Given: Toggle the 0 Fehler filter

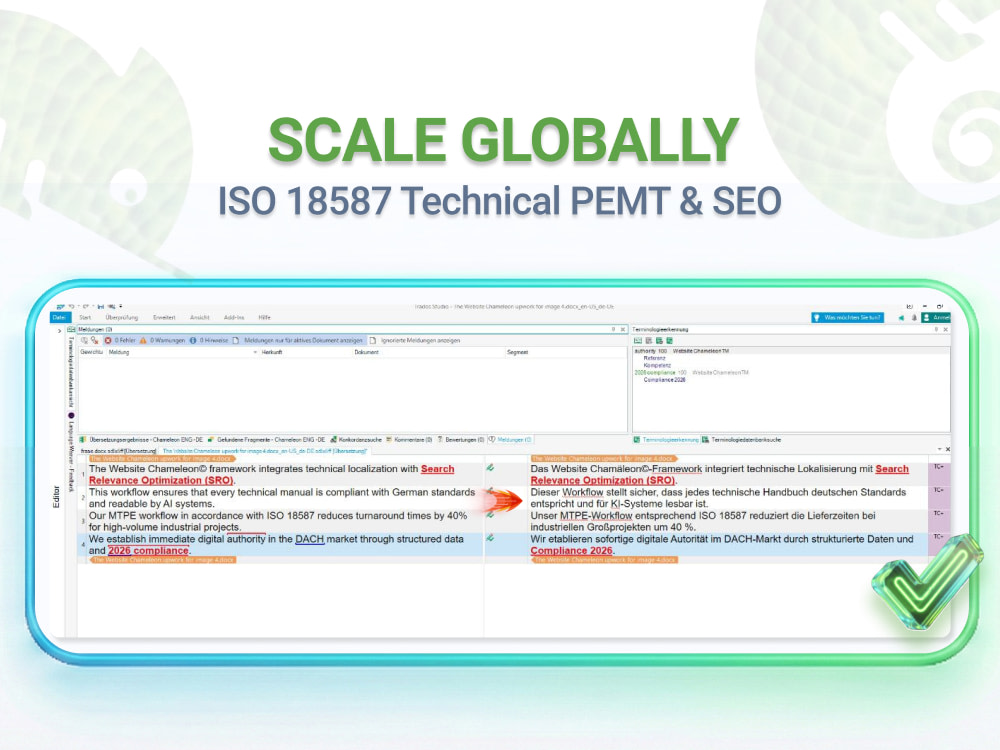Looking at the screenshot, I should click(x=120, y=341).
